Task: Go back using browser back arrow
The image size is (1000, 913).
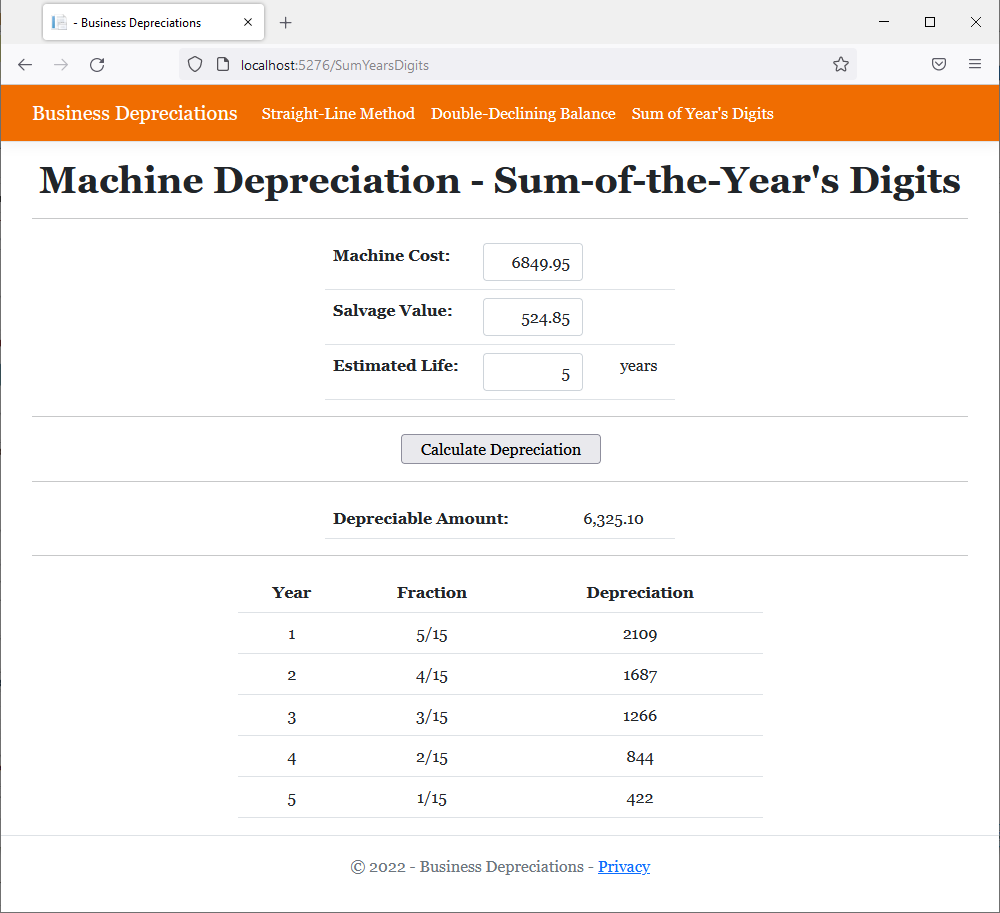Action: tap(25, 64)
